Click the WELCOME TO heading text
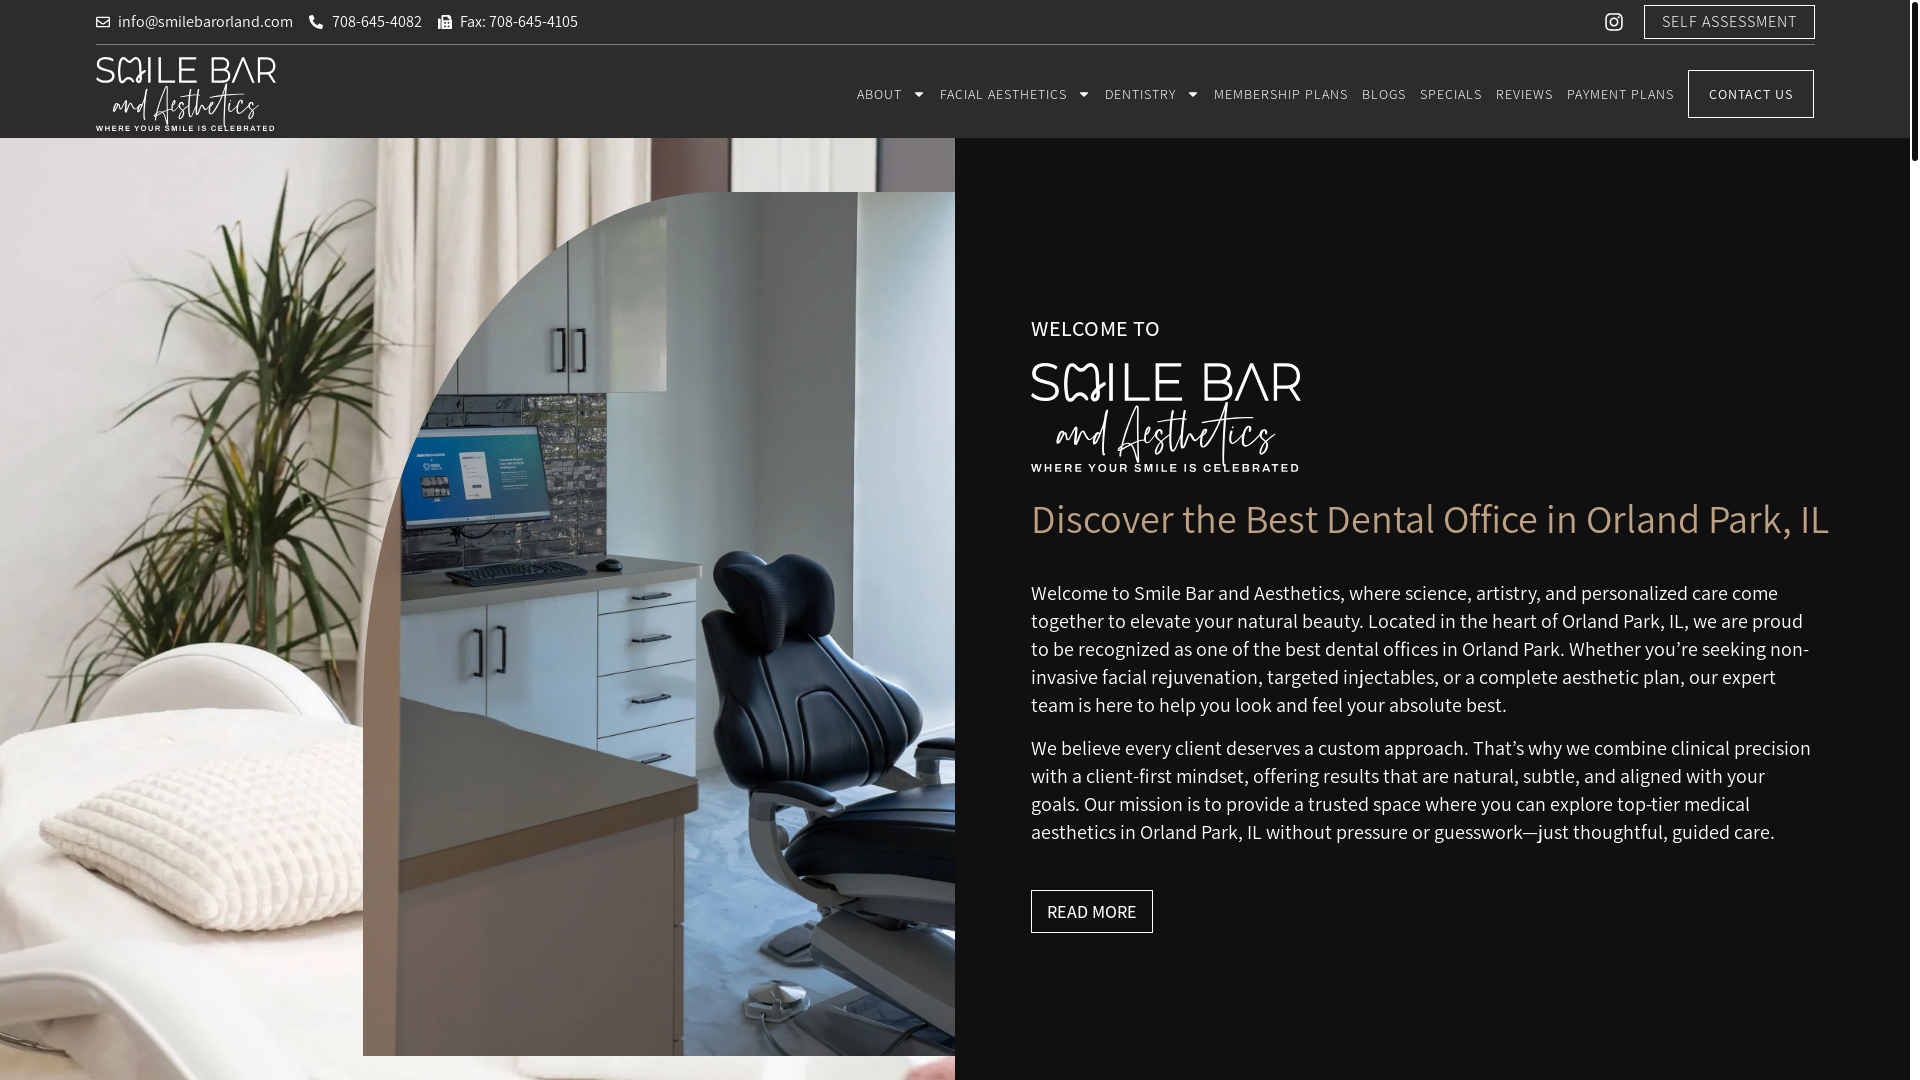 pos(1095,329)
